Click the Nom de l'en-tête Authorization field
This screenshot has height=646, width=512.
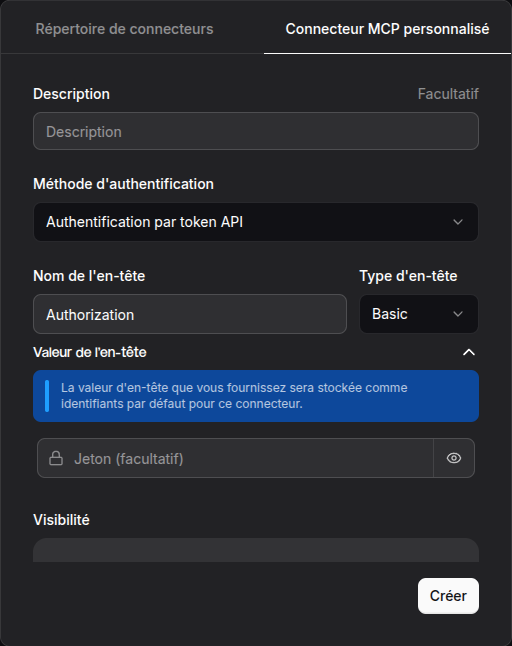pos(190,314)
